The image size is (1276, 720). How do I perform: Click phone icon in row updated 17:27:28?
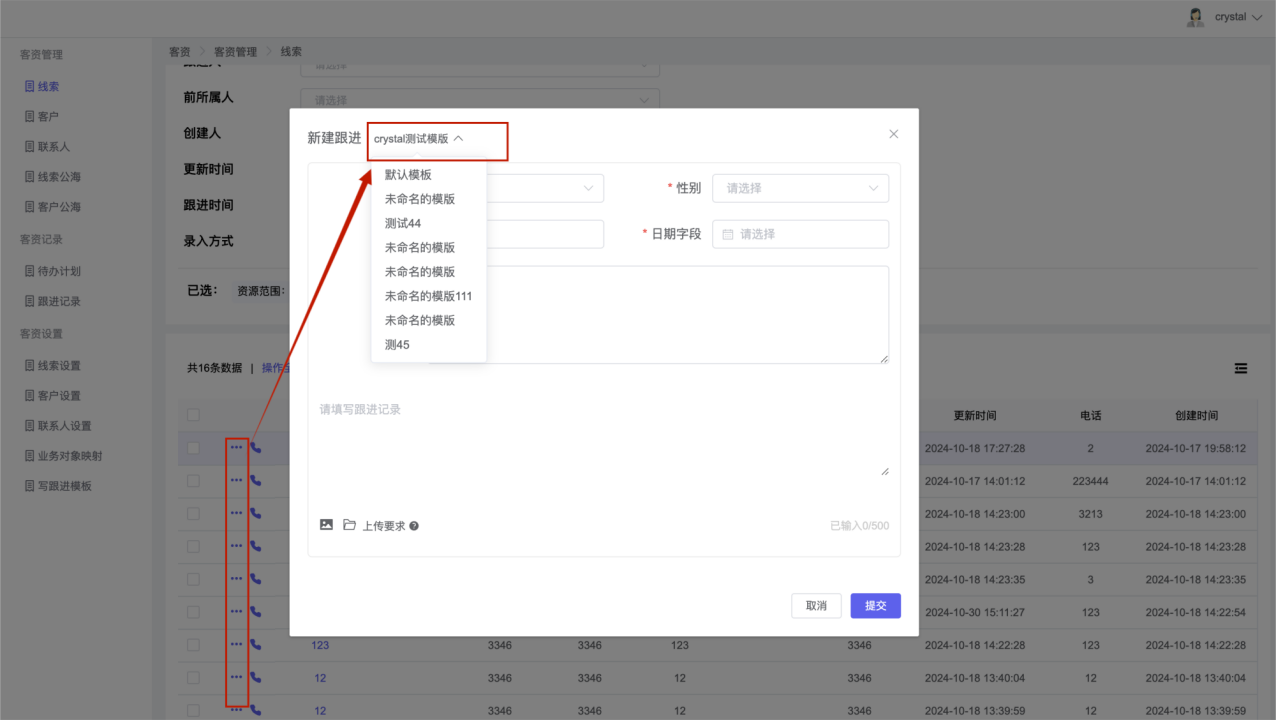tap(256, 448)
